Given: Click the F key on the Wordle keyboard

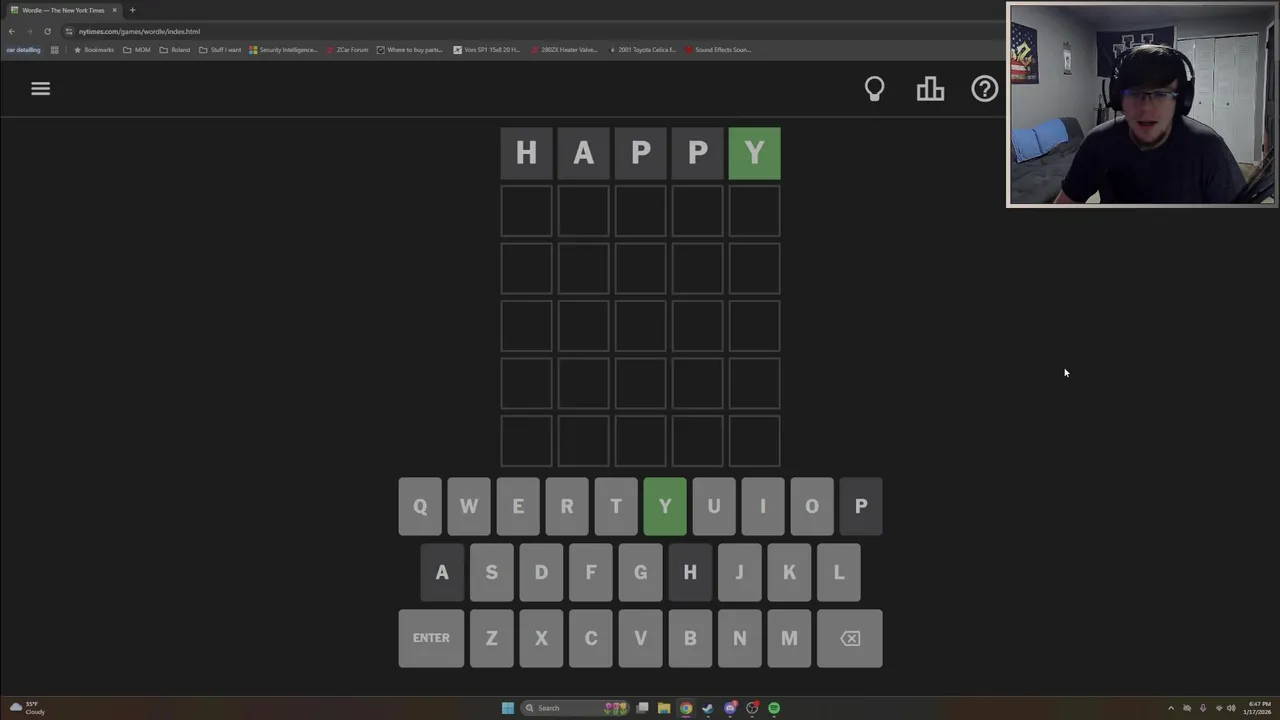Looking at the screenshot, I should coord(591,572).
